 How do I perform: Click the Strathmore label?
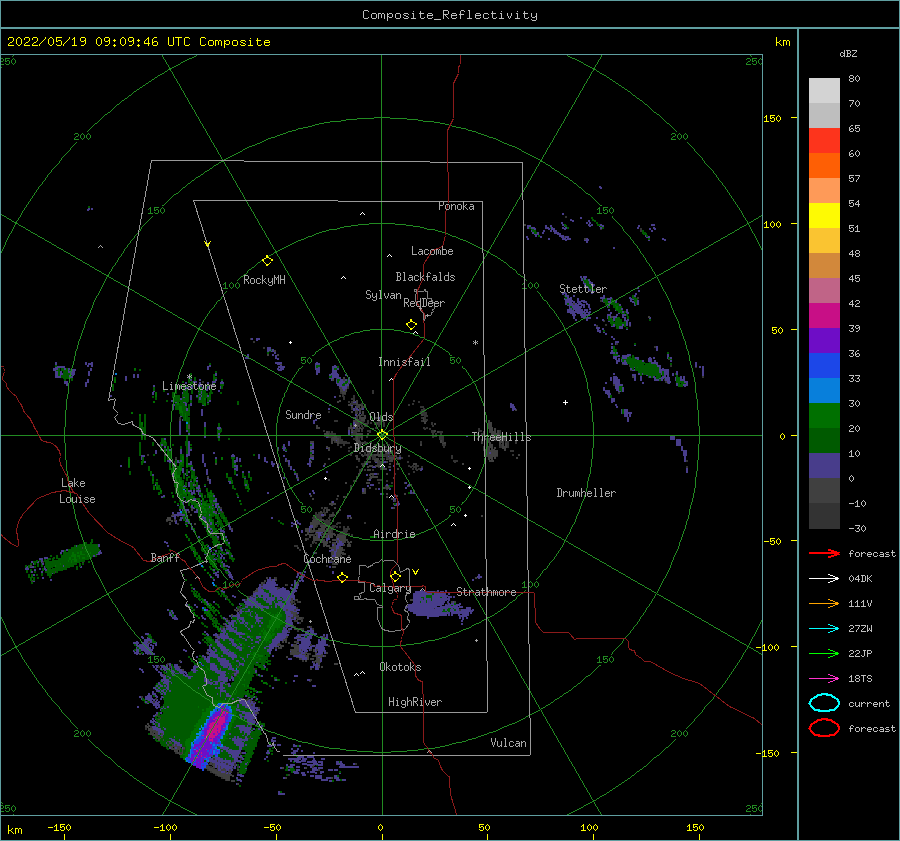click(x=486, y=592)
